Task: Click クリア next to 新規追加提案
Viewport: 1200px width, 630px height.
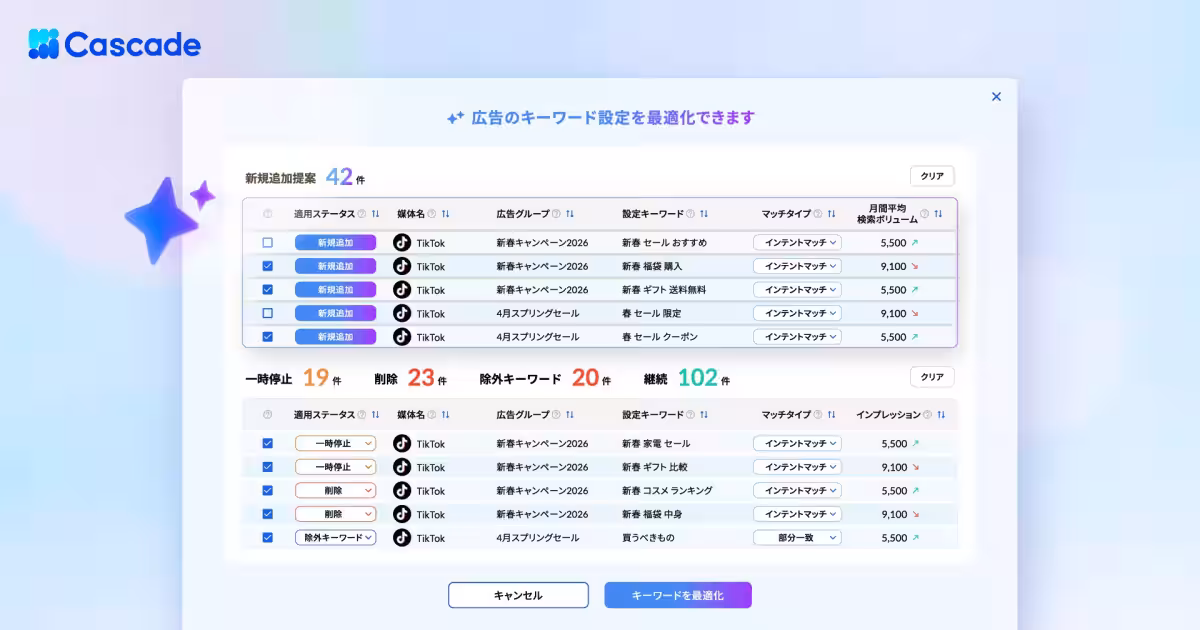Action: coord(932,175)
